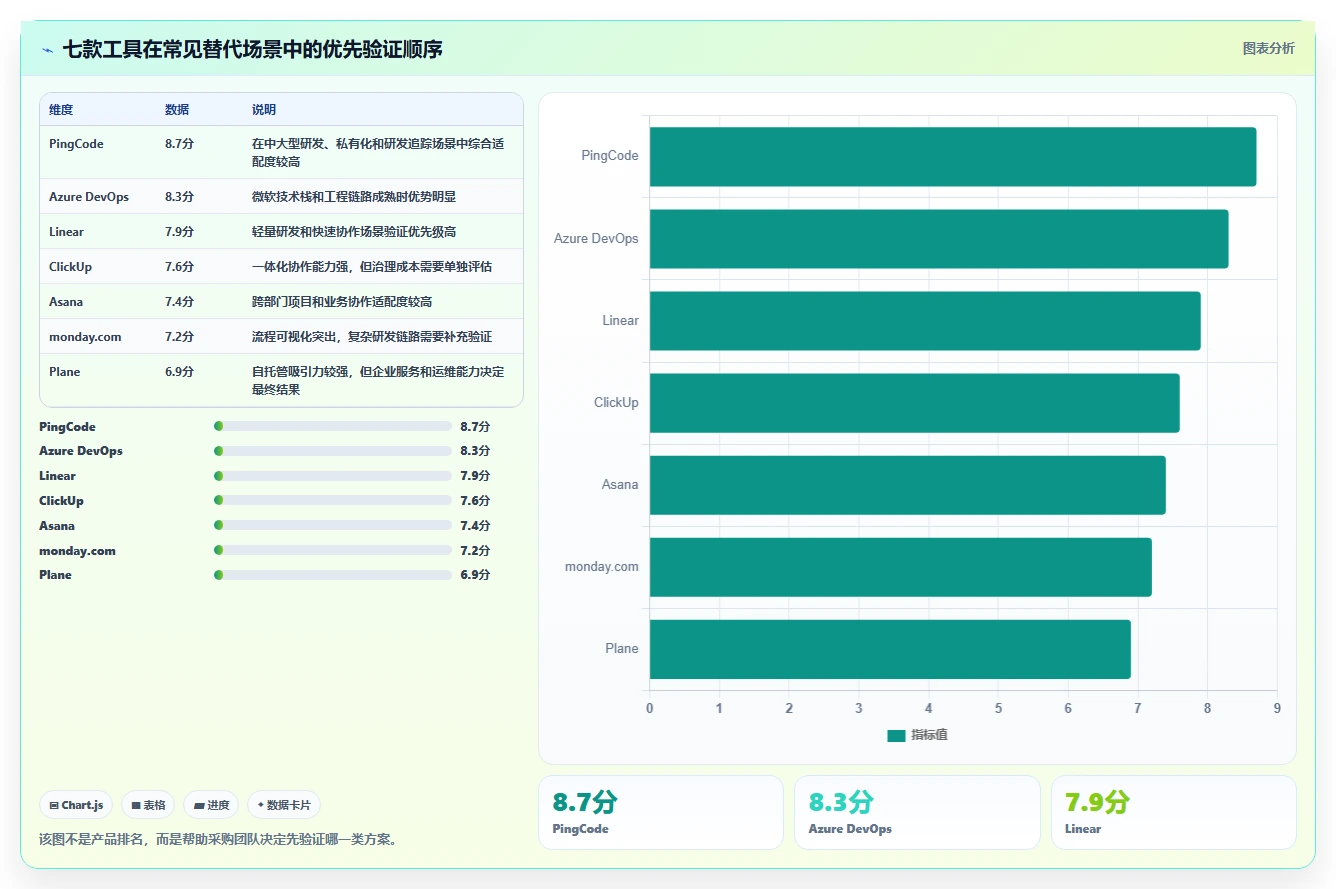
Task: Click the 8.7分 value in the table
Action: [x=179, y=144]
